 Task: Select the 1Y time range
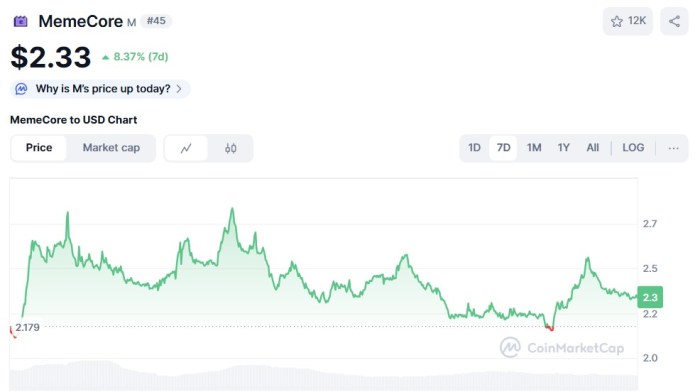tap(563, 148)
